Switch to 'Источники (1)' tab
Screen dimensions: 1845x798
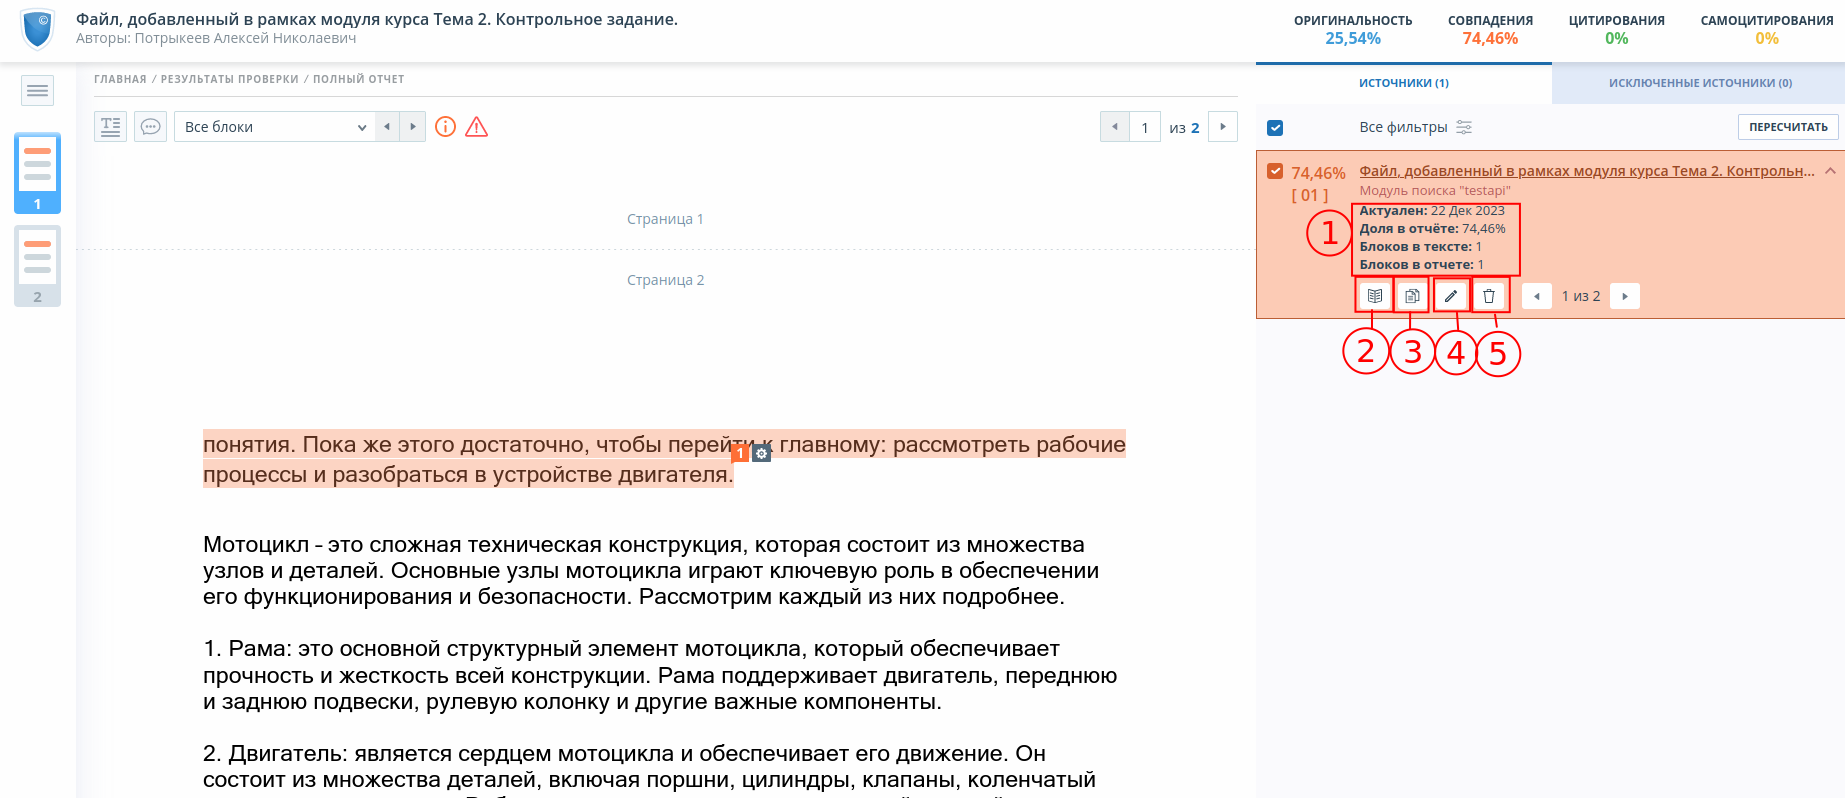tap(1404, 83)
